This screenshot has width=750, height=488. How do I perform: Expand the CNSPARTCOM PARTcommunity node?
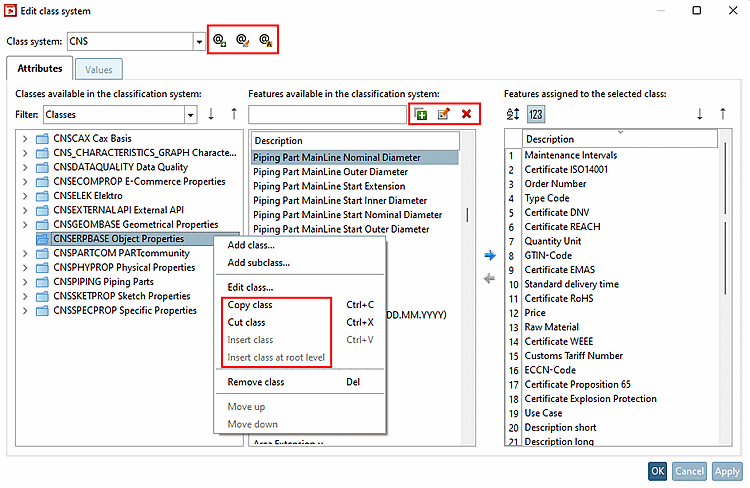25,254
